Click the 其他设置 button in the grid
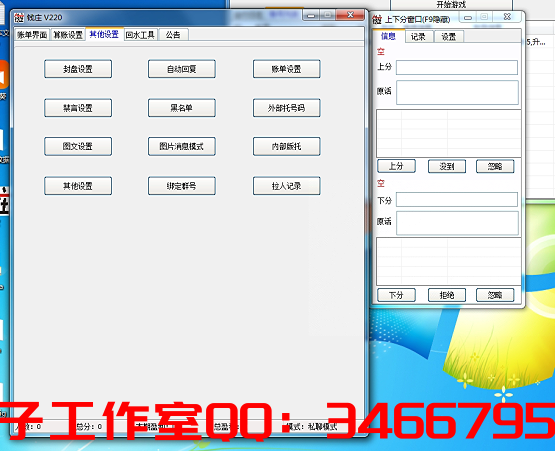Image resolution: width=555 pixels, height=451 pixels. [78, 186]
